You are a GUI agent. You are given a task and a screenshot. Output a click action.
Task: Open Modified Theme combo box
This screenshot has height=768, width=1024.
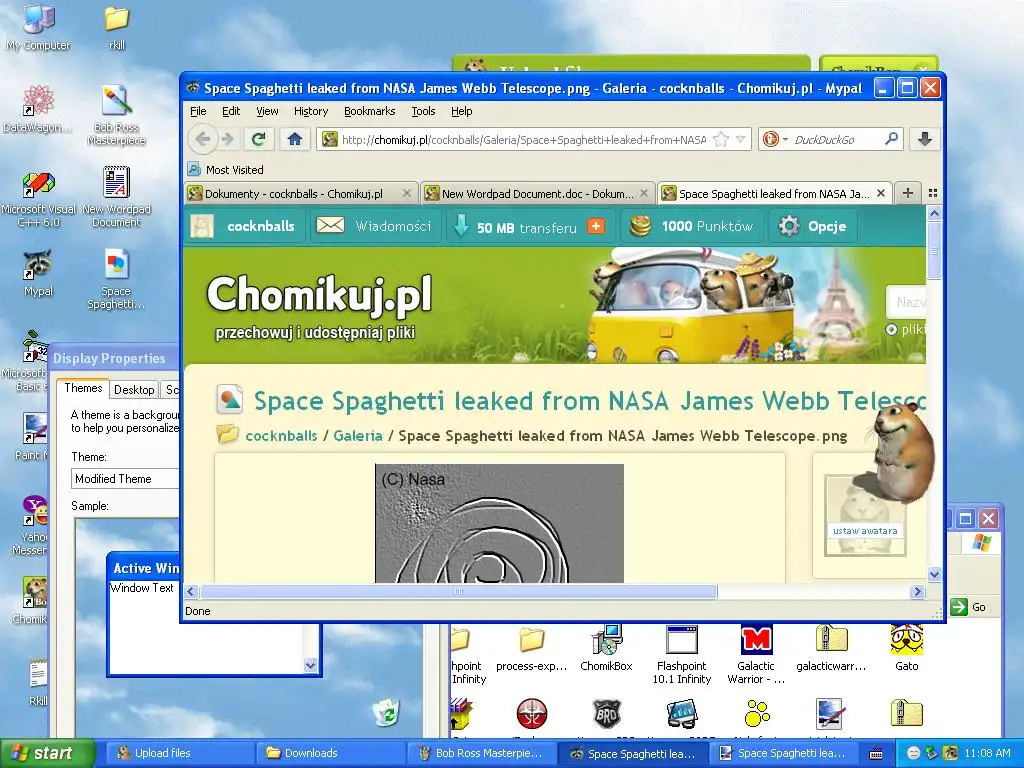125,479
